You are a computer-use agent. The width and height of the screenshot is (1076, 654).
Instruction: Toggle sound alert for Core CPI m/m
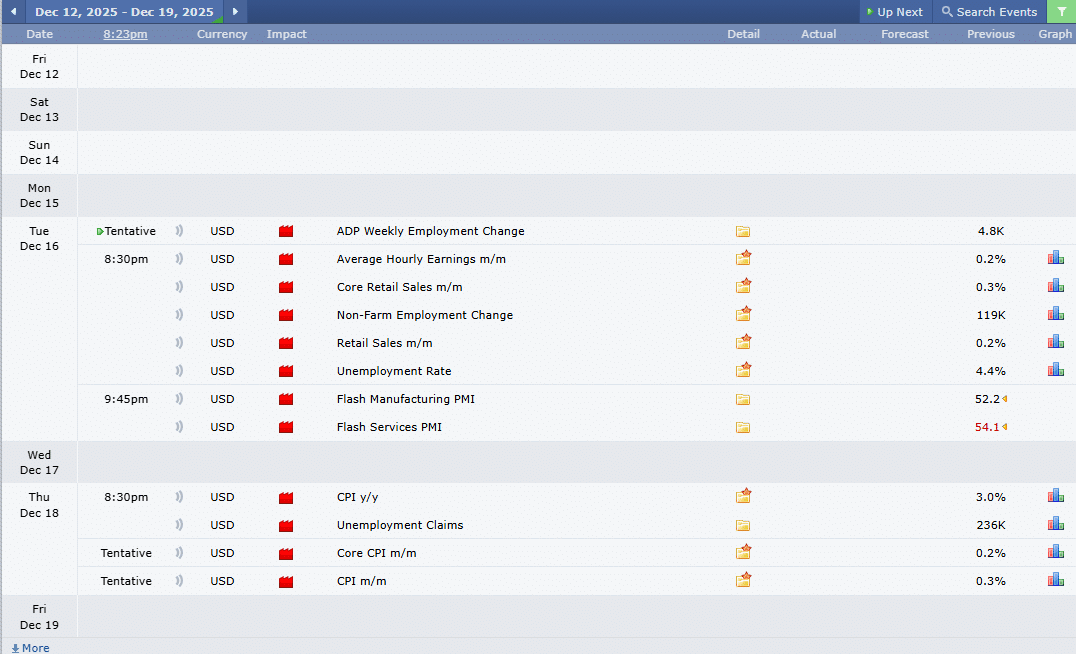point(180,553)
